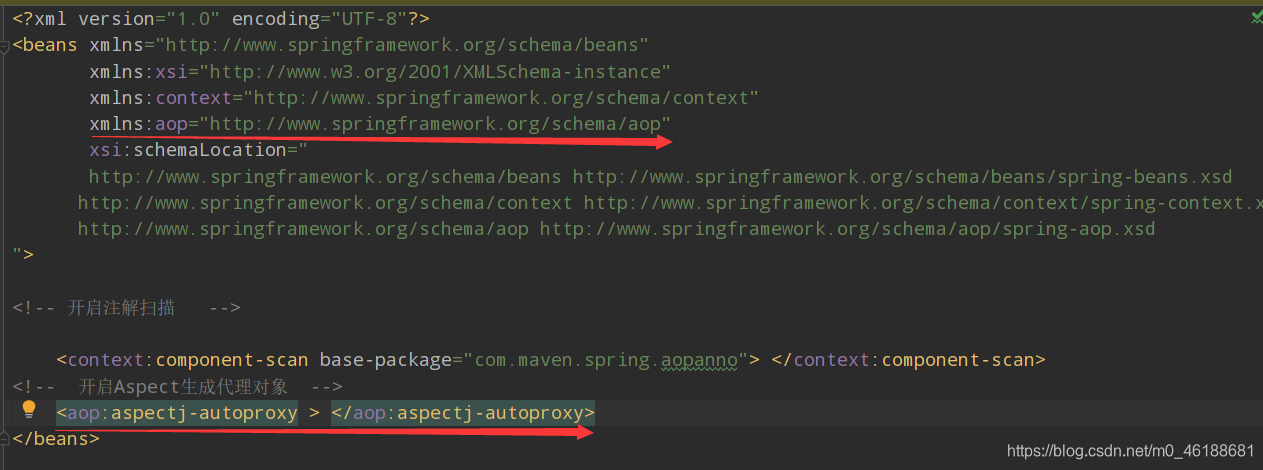Click the xmlns beans namespace URL
The image size is (1263, 470).
pos(401,45)
